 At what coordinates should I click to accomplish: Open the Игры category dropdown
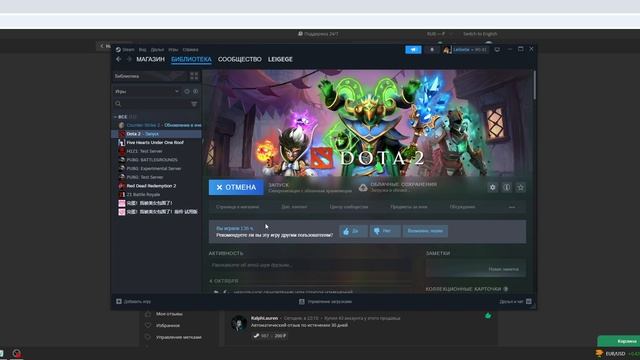pyautogui.click(x=147, y=91)
